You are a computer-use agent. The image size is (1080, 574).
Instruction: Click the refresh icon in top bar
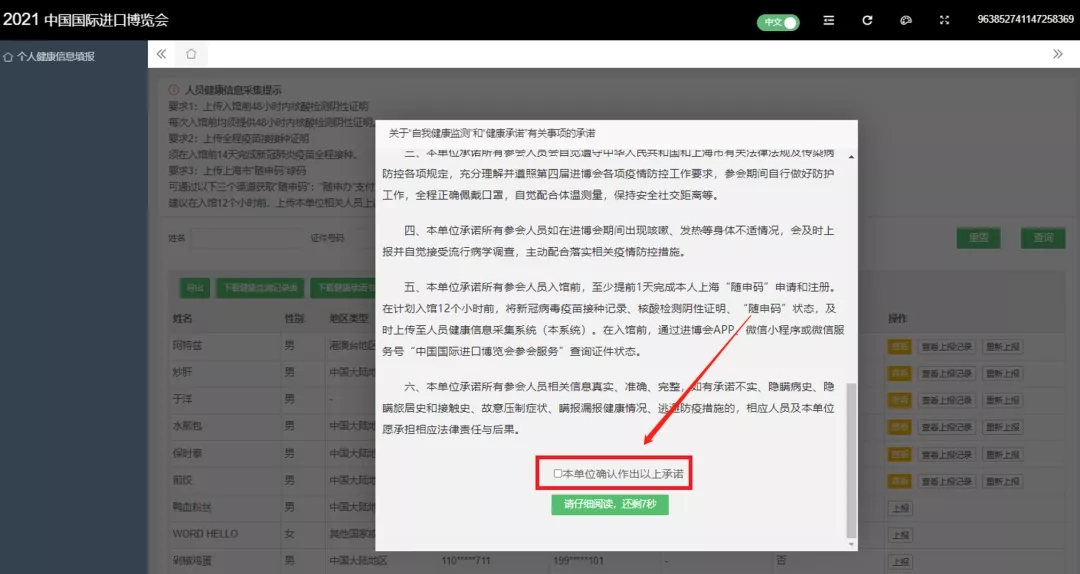867,21
